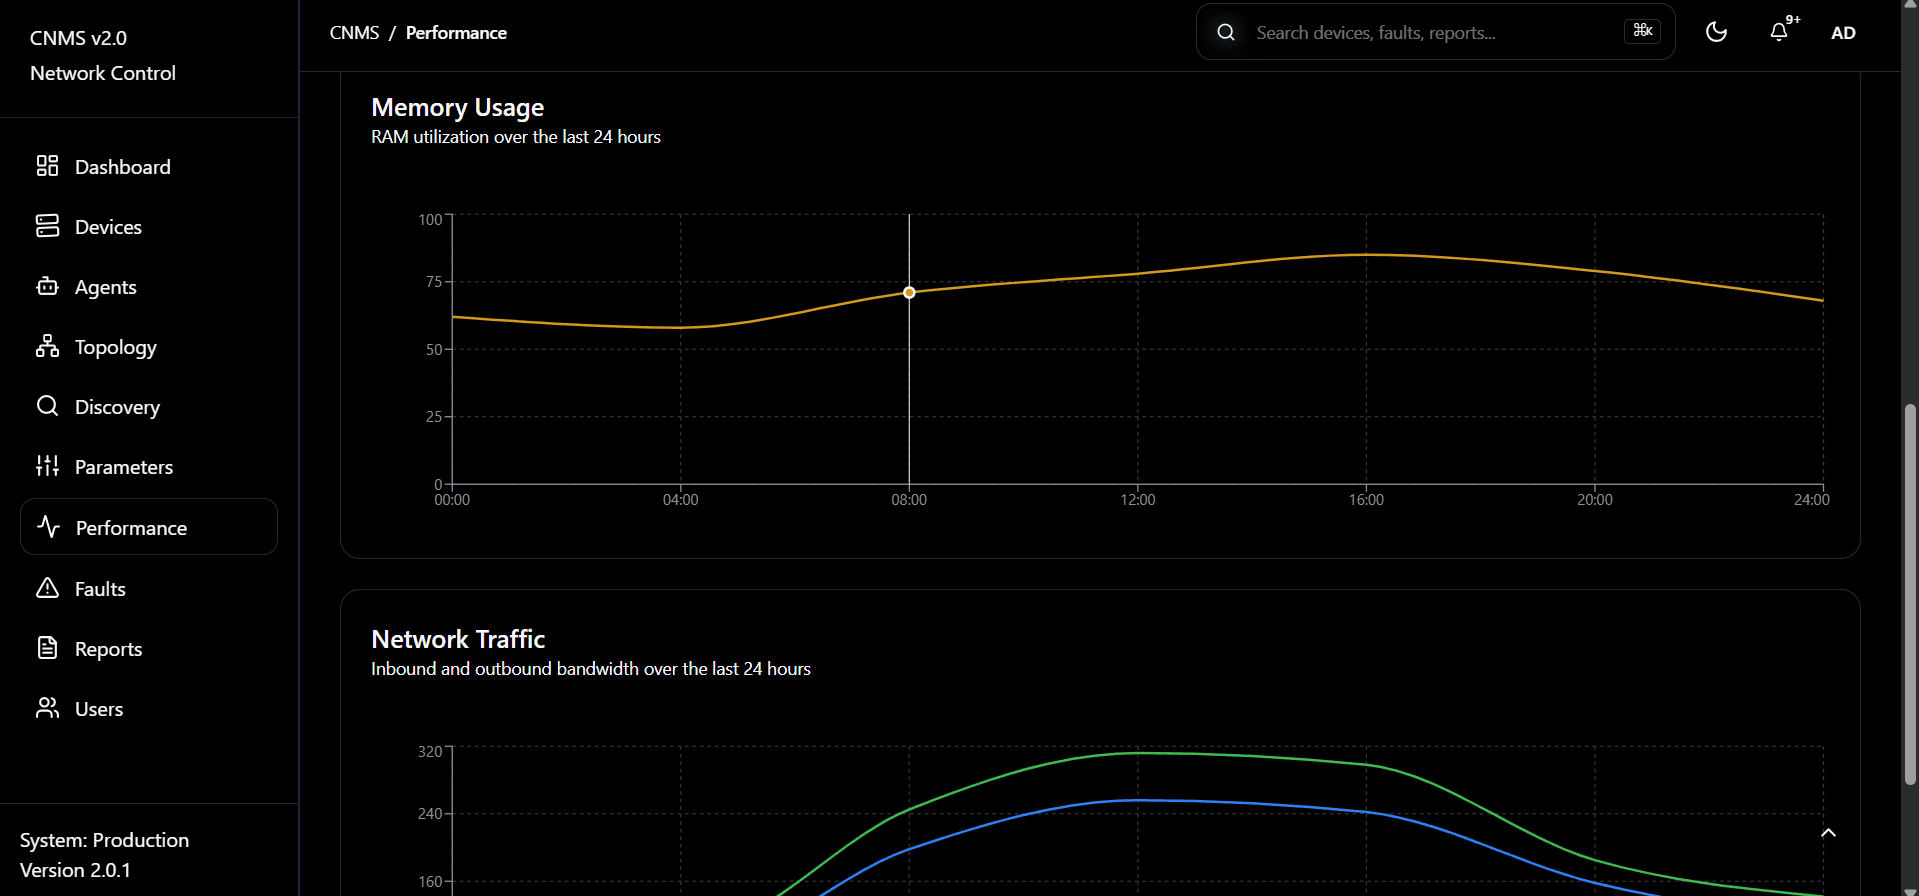
Task: Click the Topology network icon
Action: (x=47, y=346)
